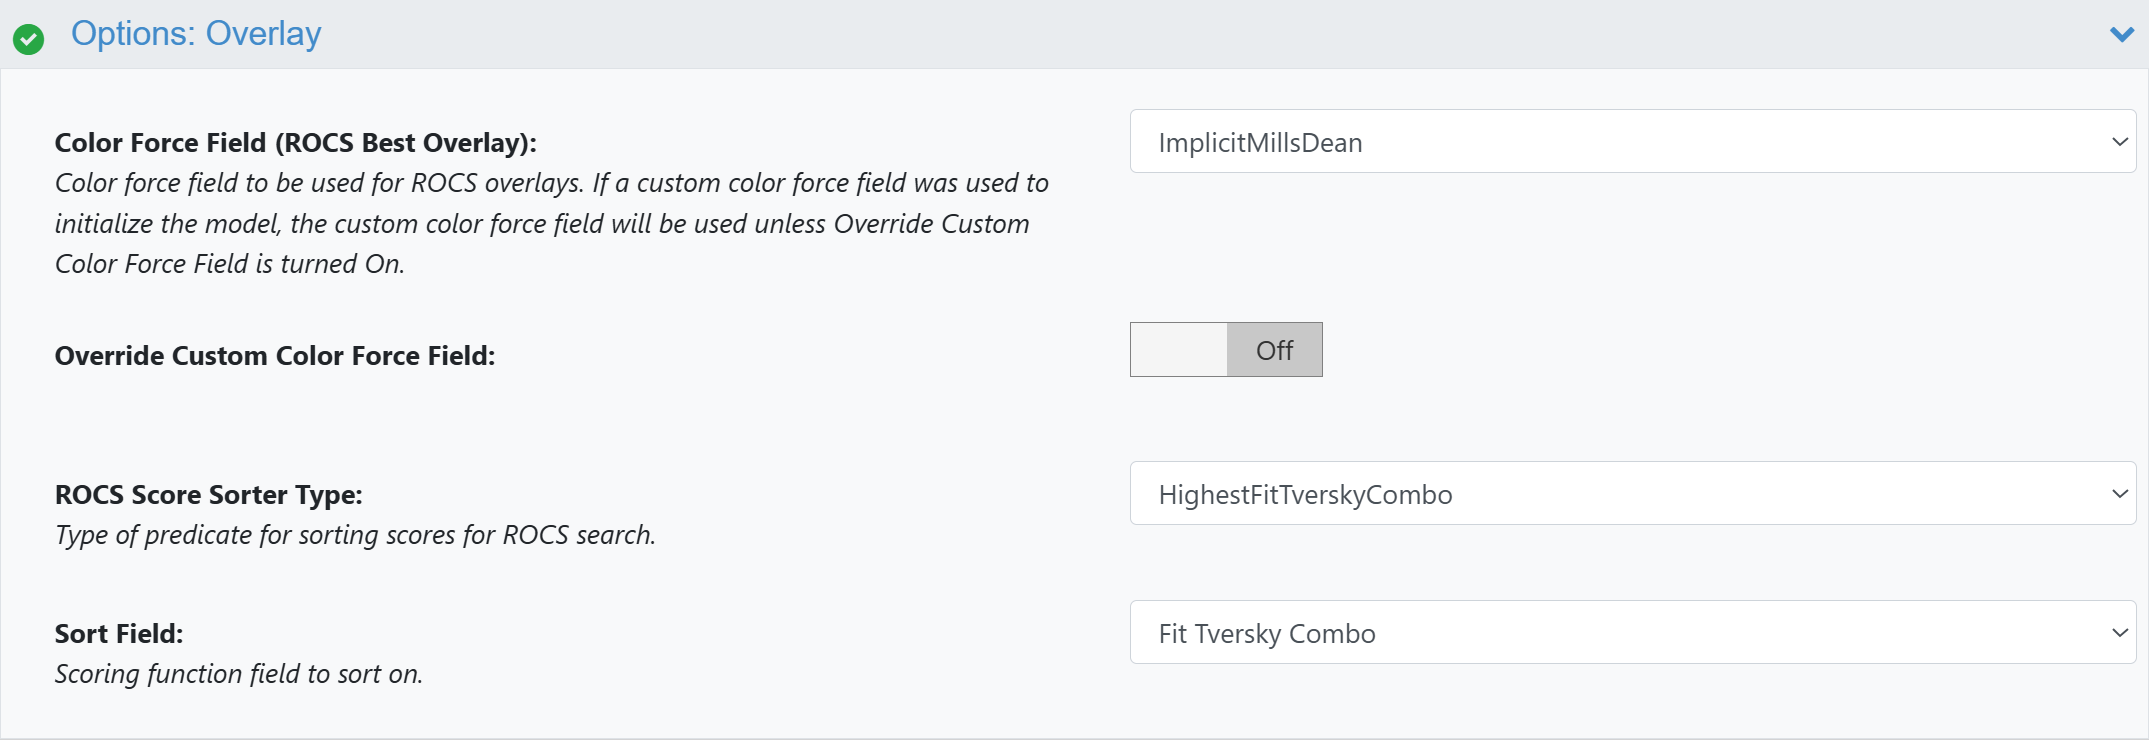This screenshot has height=740, width=2149.
Task: Click the gray "Off" half of the override switch
Action: pyautogui.click(x=1274, y=350)
